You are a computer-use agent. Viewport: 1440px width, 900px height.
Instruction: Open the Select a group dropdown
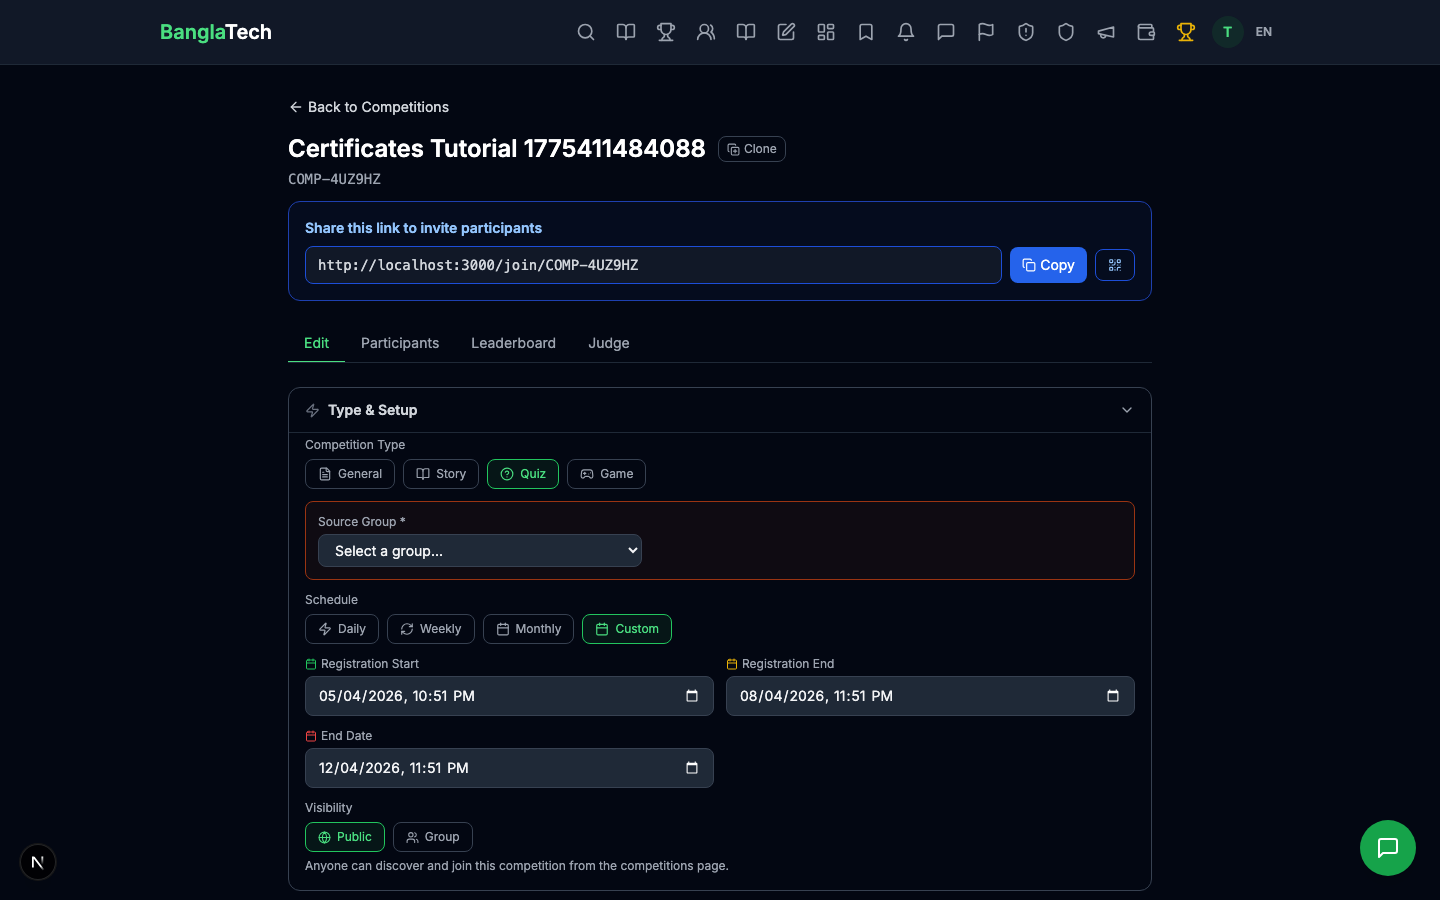(x=479, y=551)
